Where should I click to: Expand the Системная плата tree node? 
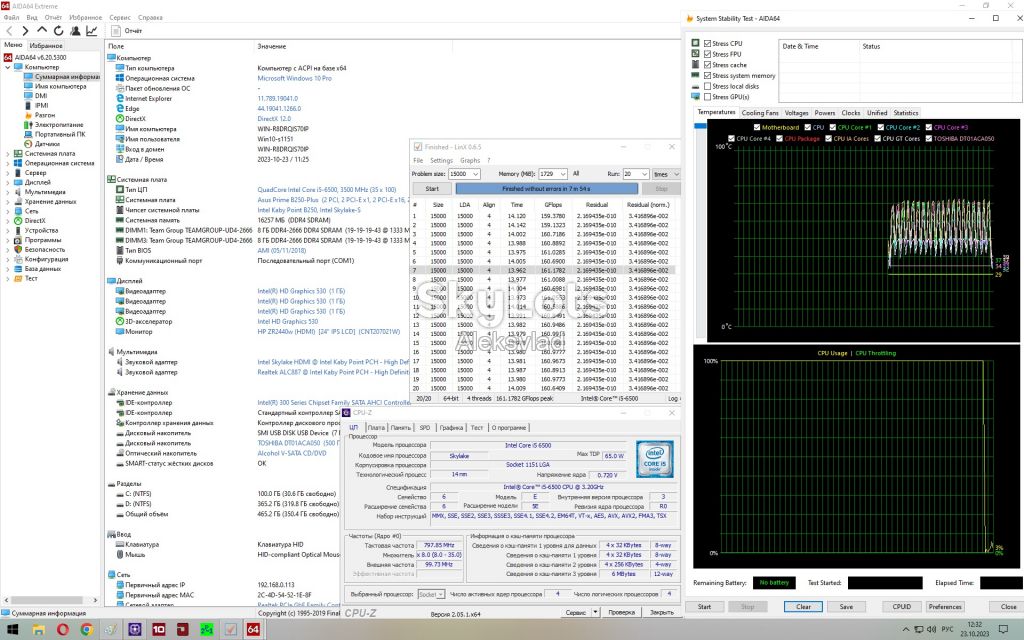tap(8, 153)
